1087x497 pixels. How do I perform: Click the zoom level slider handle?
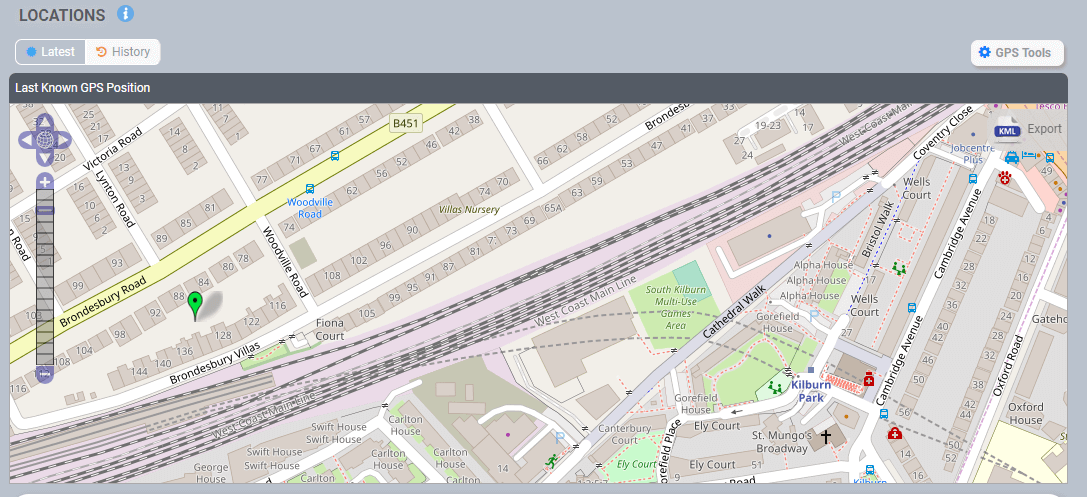coord(45,211)
